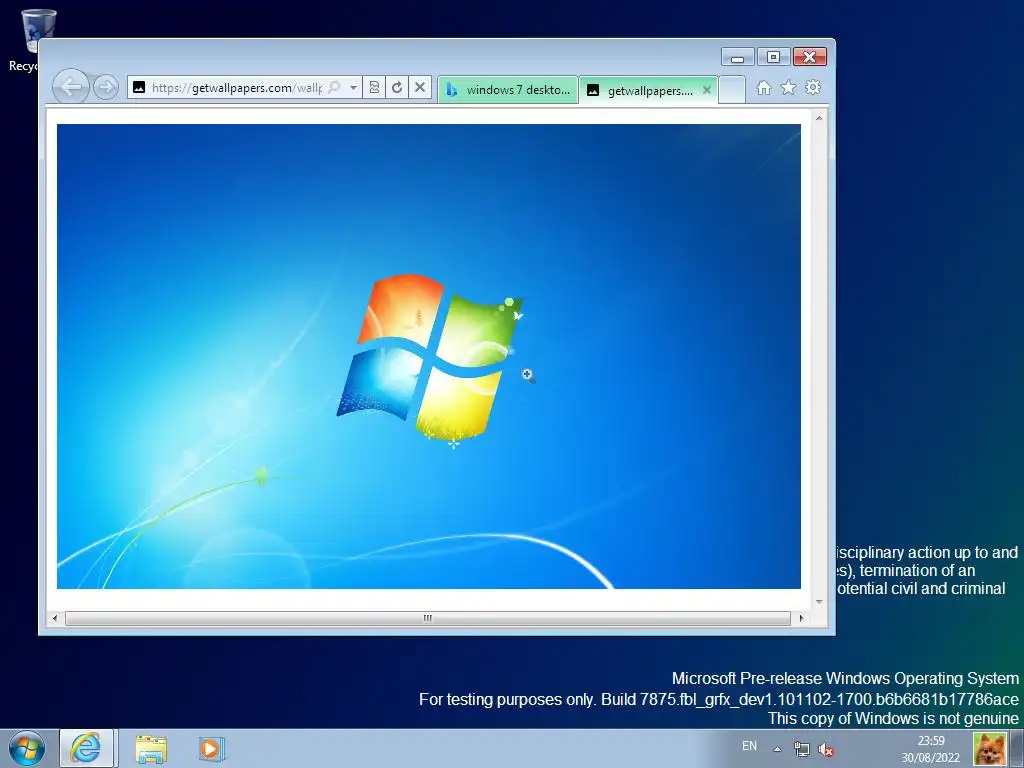Minimize the Internet Explorer window
The width and height of the screenshot is (1024, 768).
coord(737,57)
